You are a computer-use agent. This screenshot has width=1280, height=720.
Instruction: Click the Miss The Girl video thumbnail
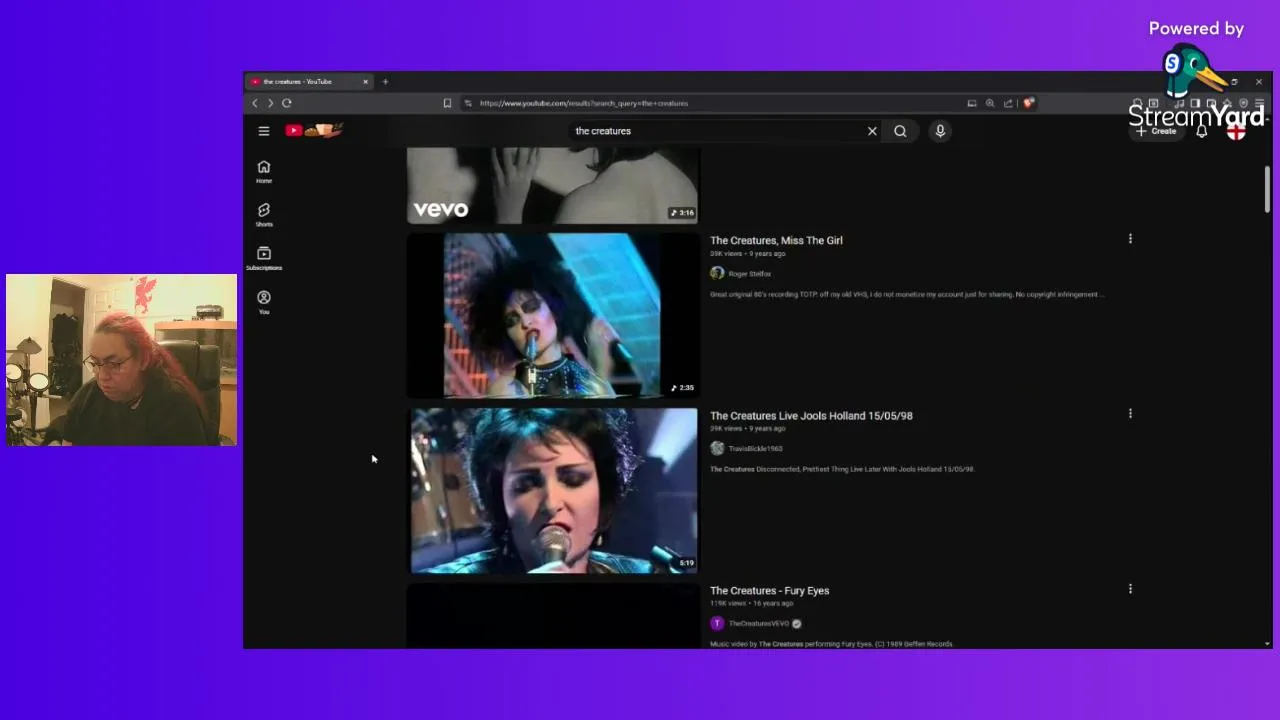[x=553, y=315]
